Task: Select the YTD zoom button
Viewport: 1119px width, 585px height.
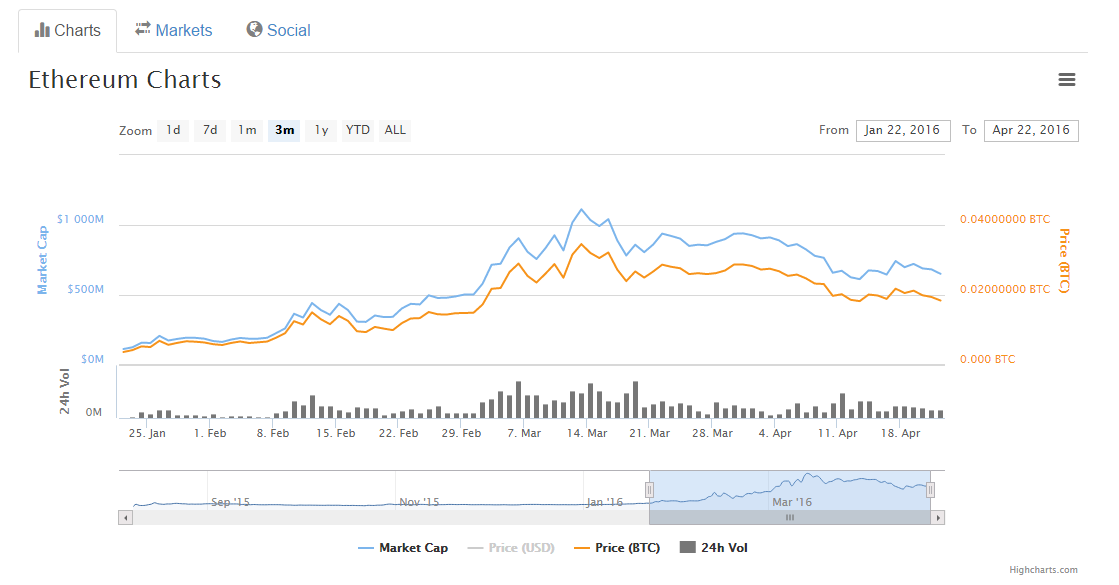Action: coord(357,130)
